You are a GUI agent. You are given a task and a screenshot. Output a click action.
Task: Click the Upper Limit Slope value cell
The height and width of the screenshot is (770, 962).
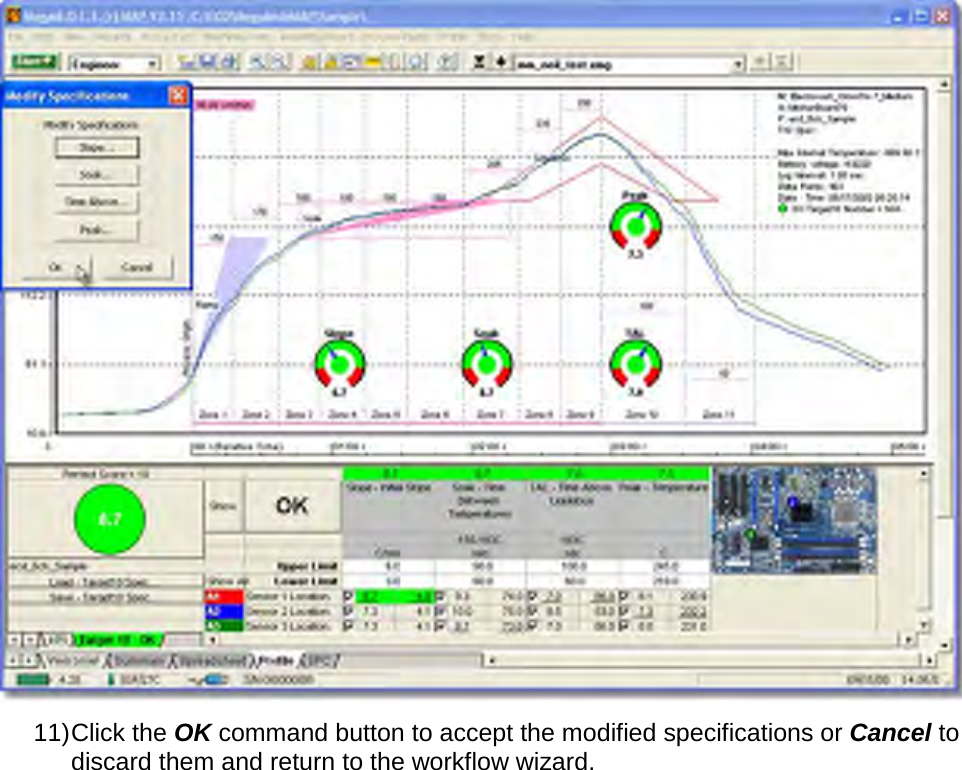[389, 566]
